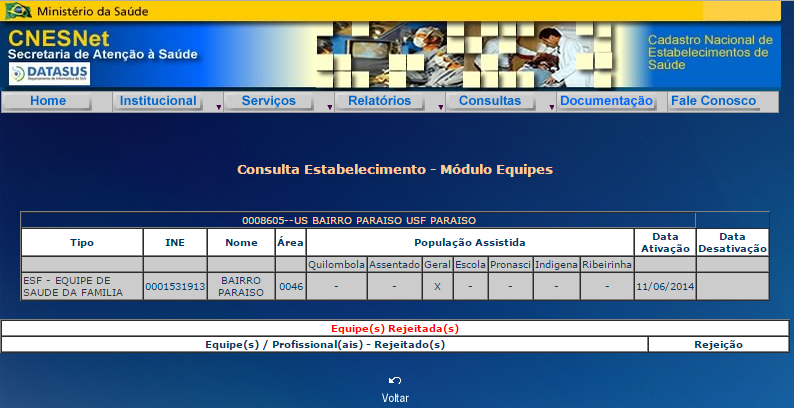Image resolution: width=794 pixels, height=408 pixels.
Task: Click the Escola subheader
Action: (470, 264)
